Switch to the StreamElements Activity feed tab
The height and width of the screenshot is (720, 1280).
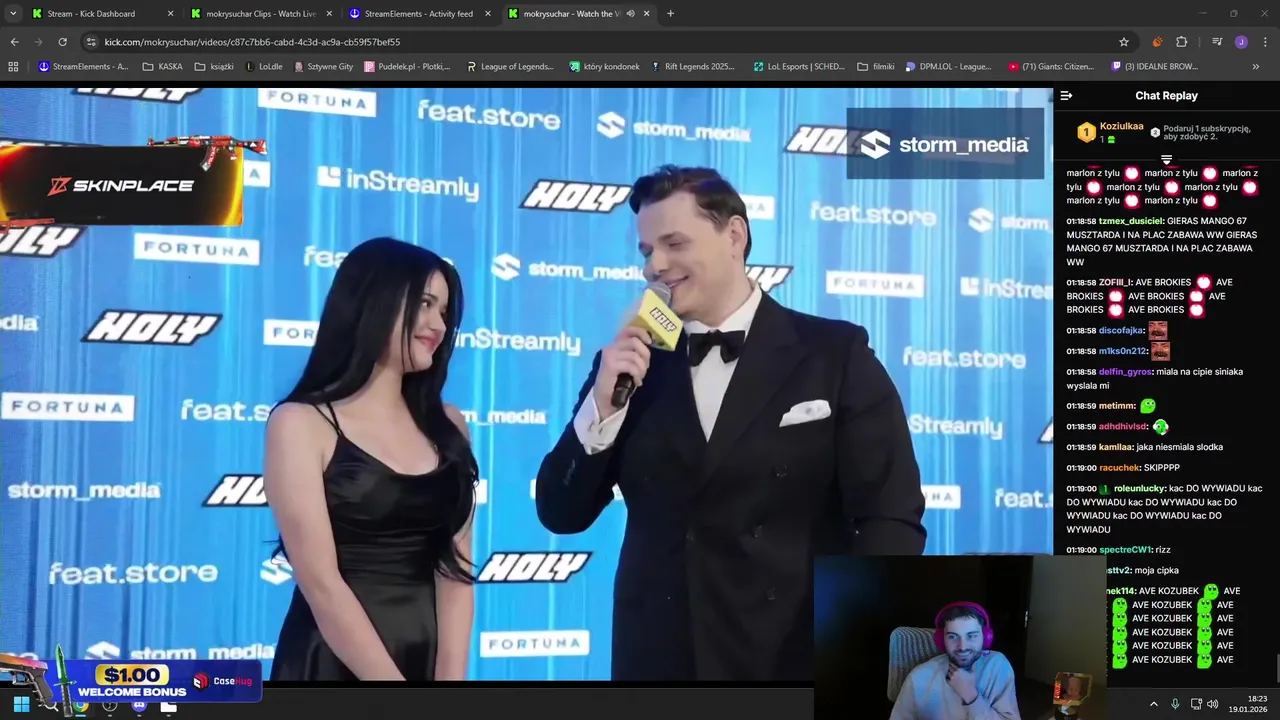click(x=419, y=14)
